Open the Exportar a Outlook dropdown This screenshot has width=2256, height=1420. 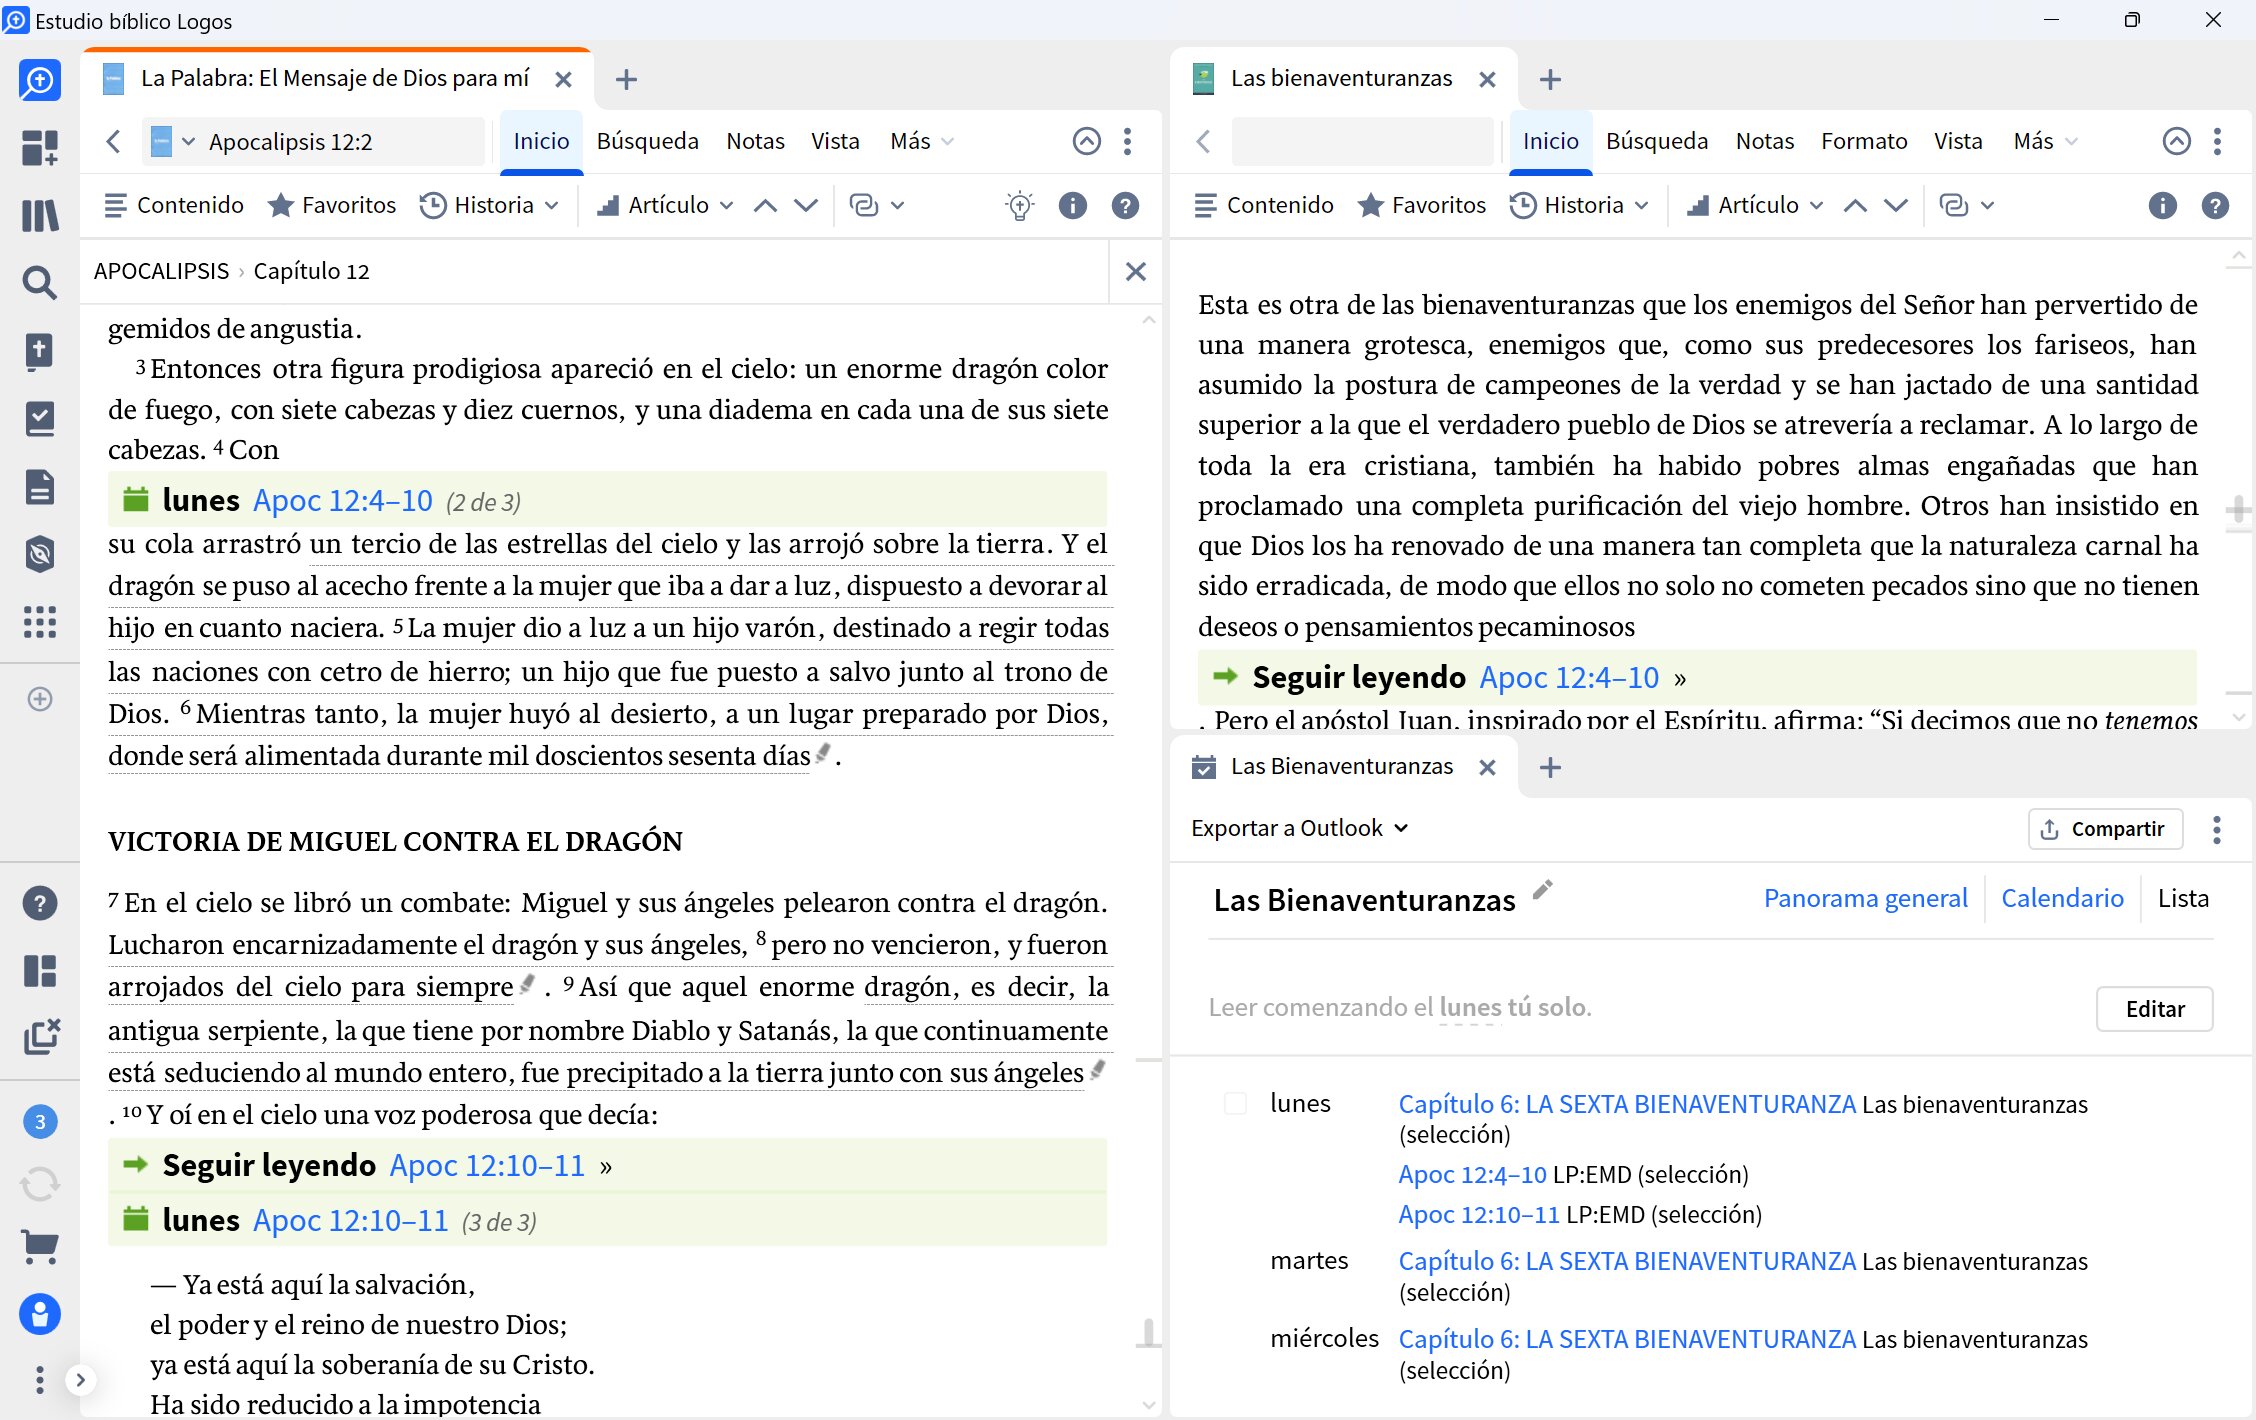pyautogui.click(x=1299, y=828)
